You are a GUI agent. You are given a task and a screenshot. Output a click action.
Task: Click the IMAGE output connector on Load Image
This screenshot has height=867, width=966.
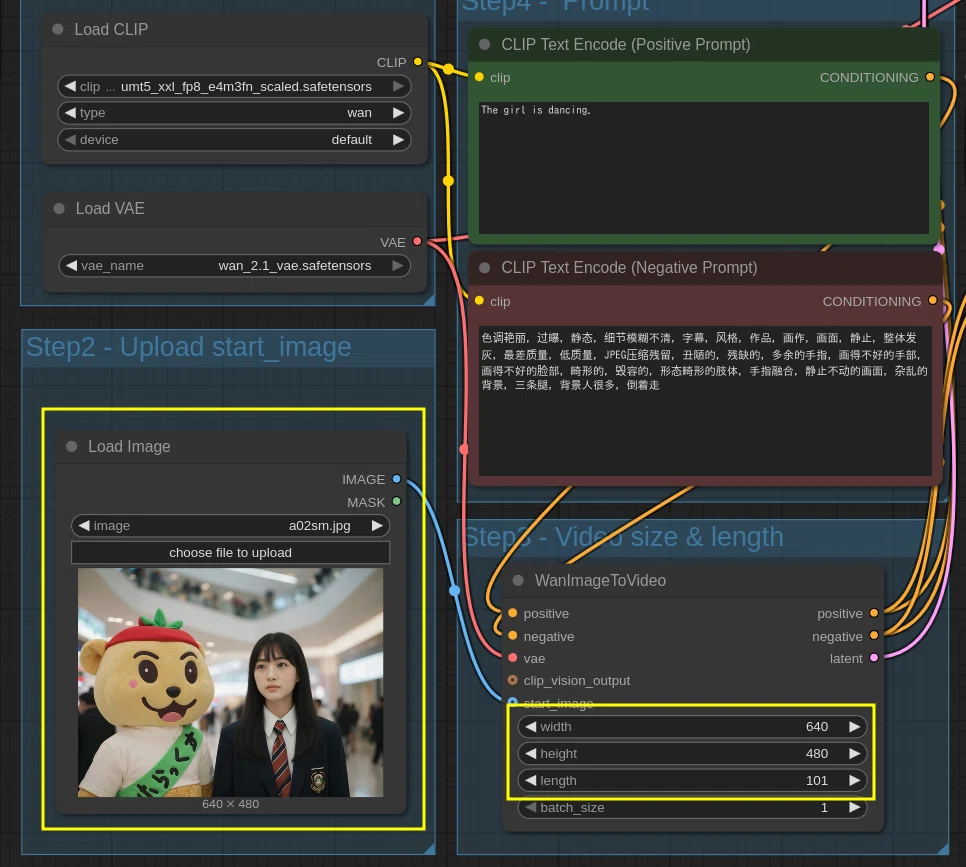[397, 479]
